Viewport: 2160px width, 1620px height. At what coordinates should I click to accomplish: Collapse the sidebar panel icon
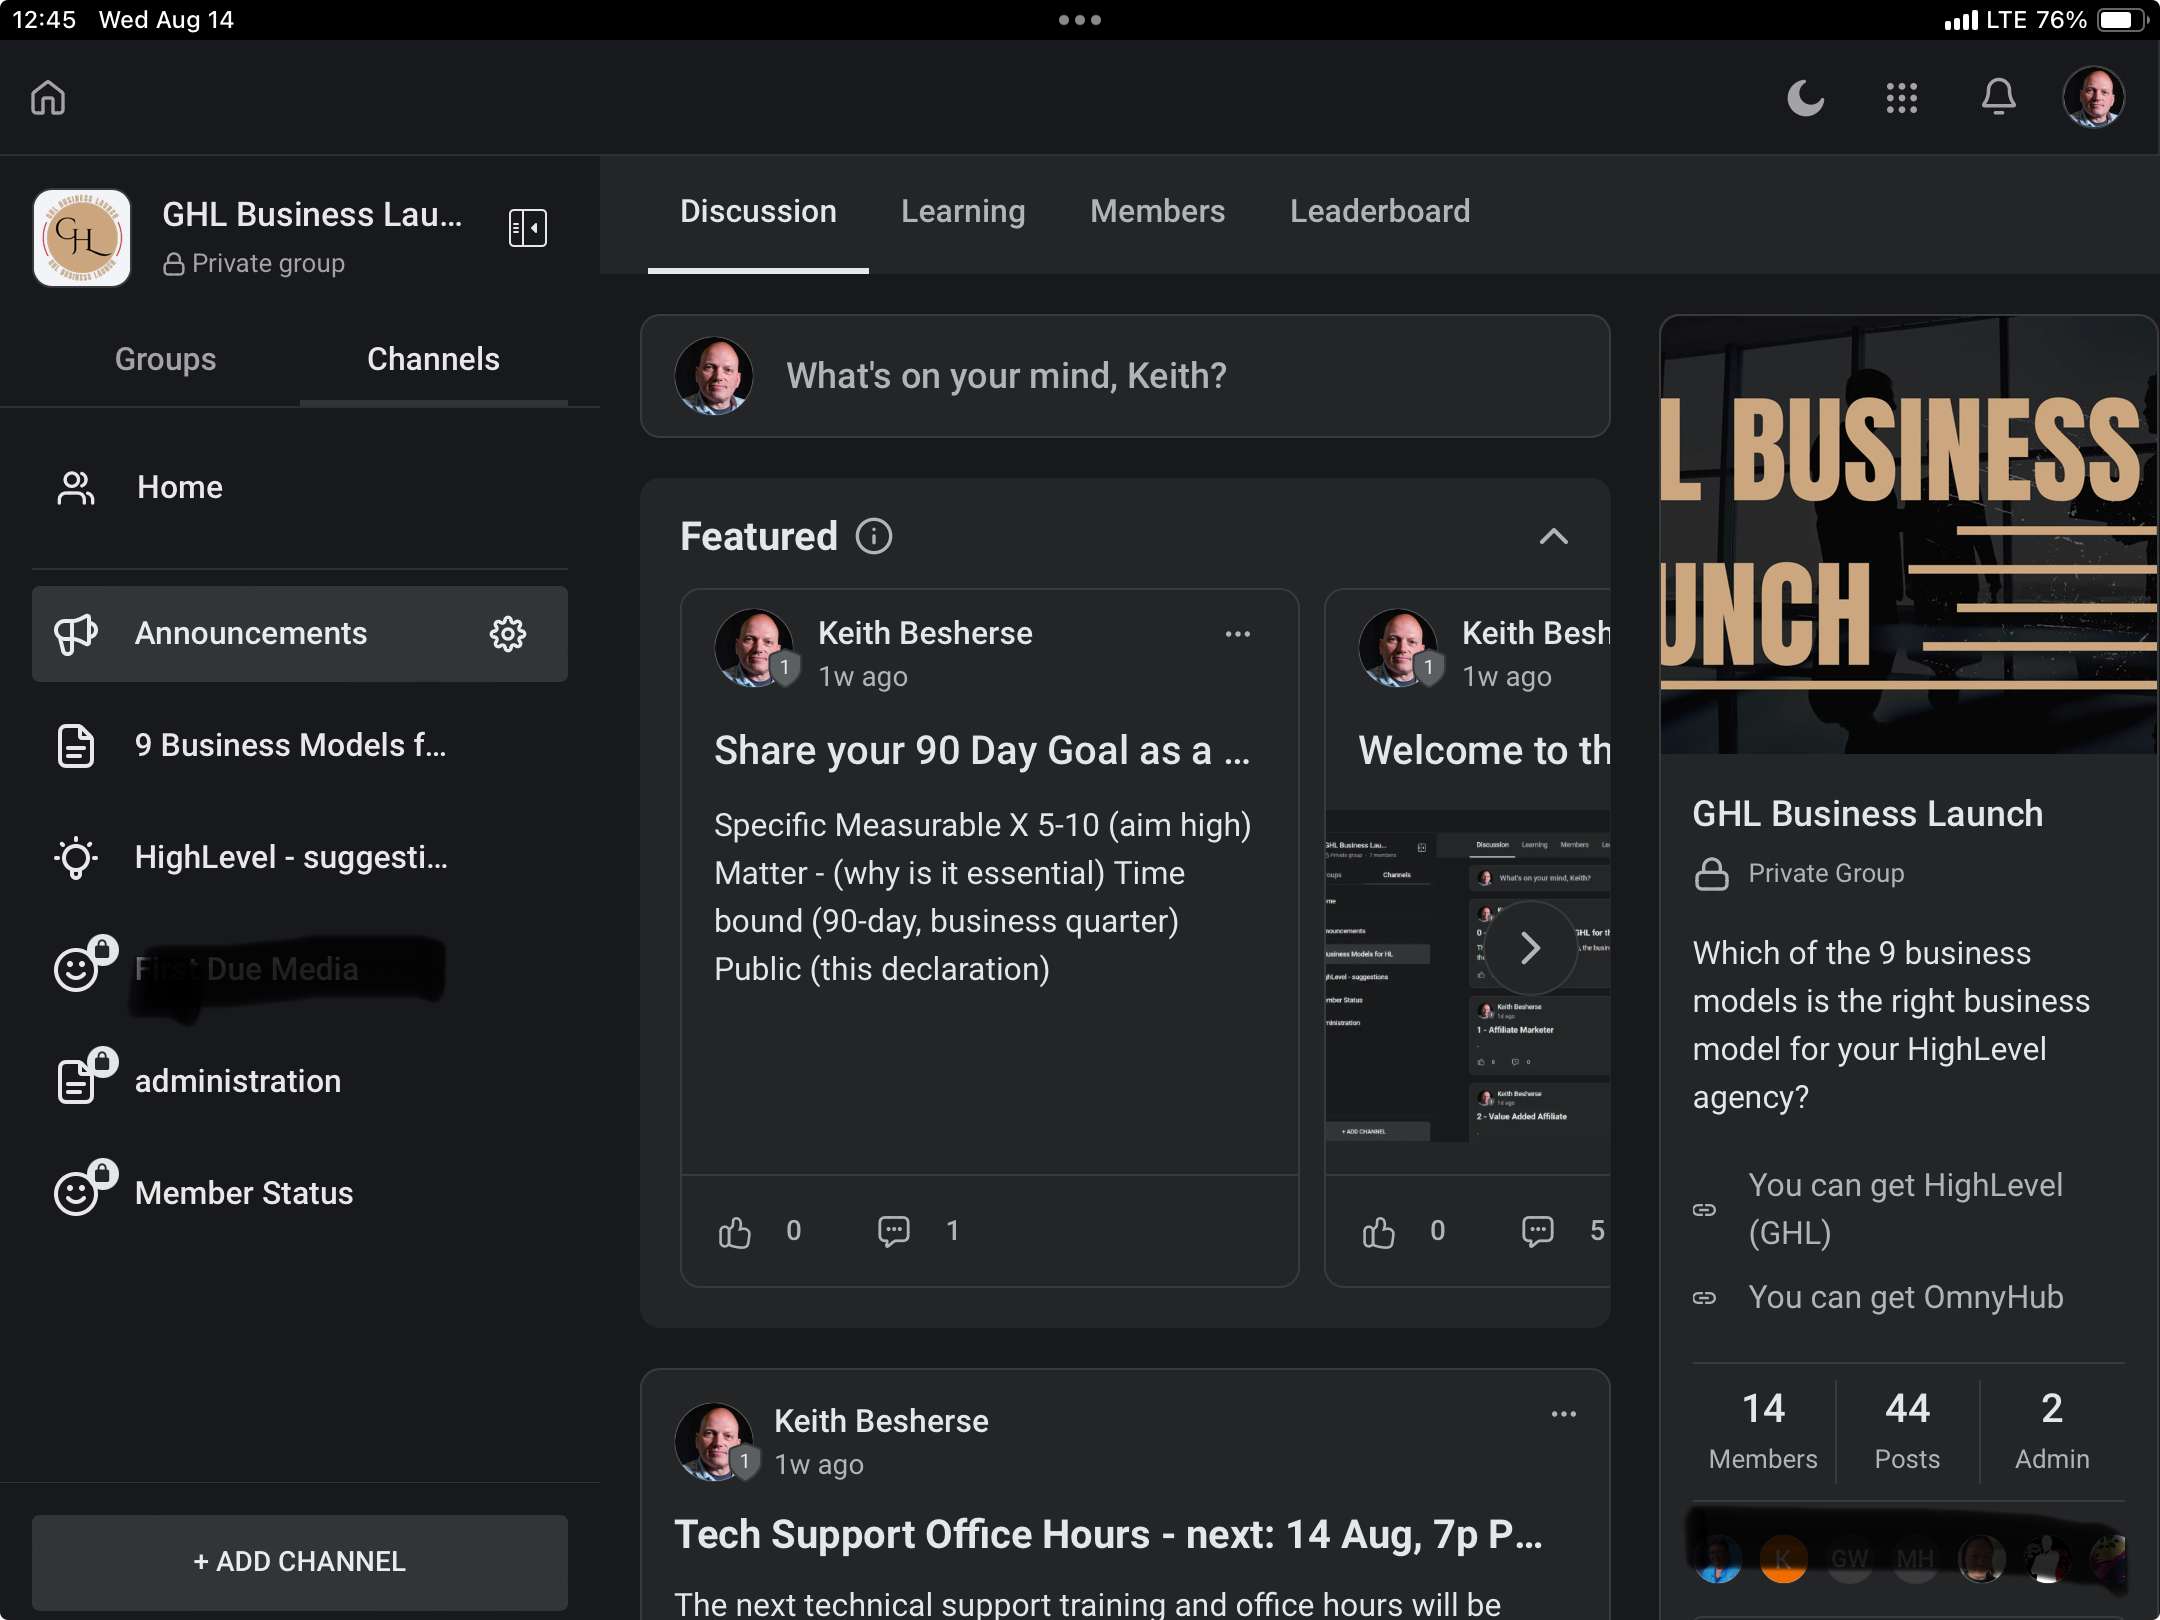[x=528, y=228]
